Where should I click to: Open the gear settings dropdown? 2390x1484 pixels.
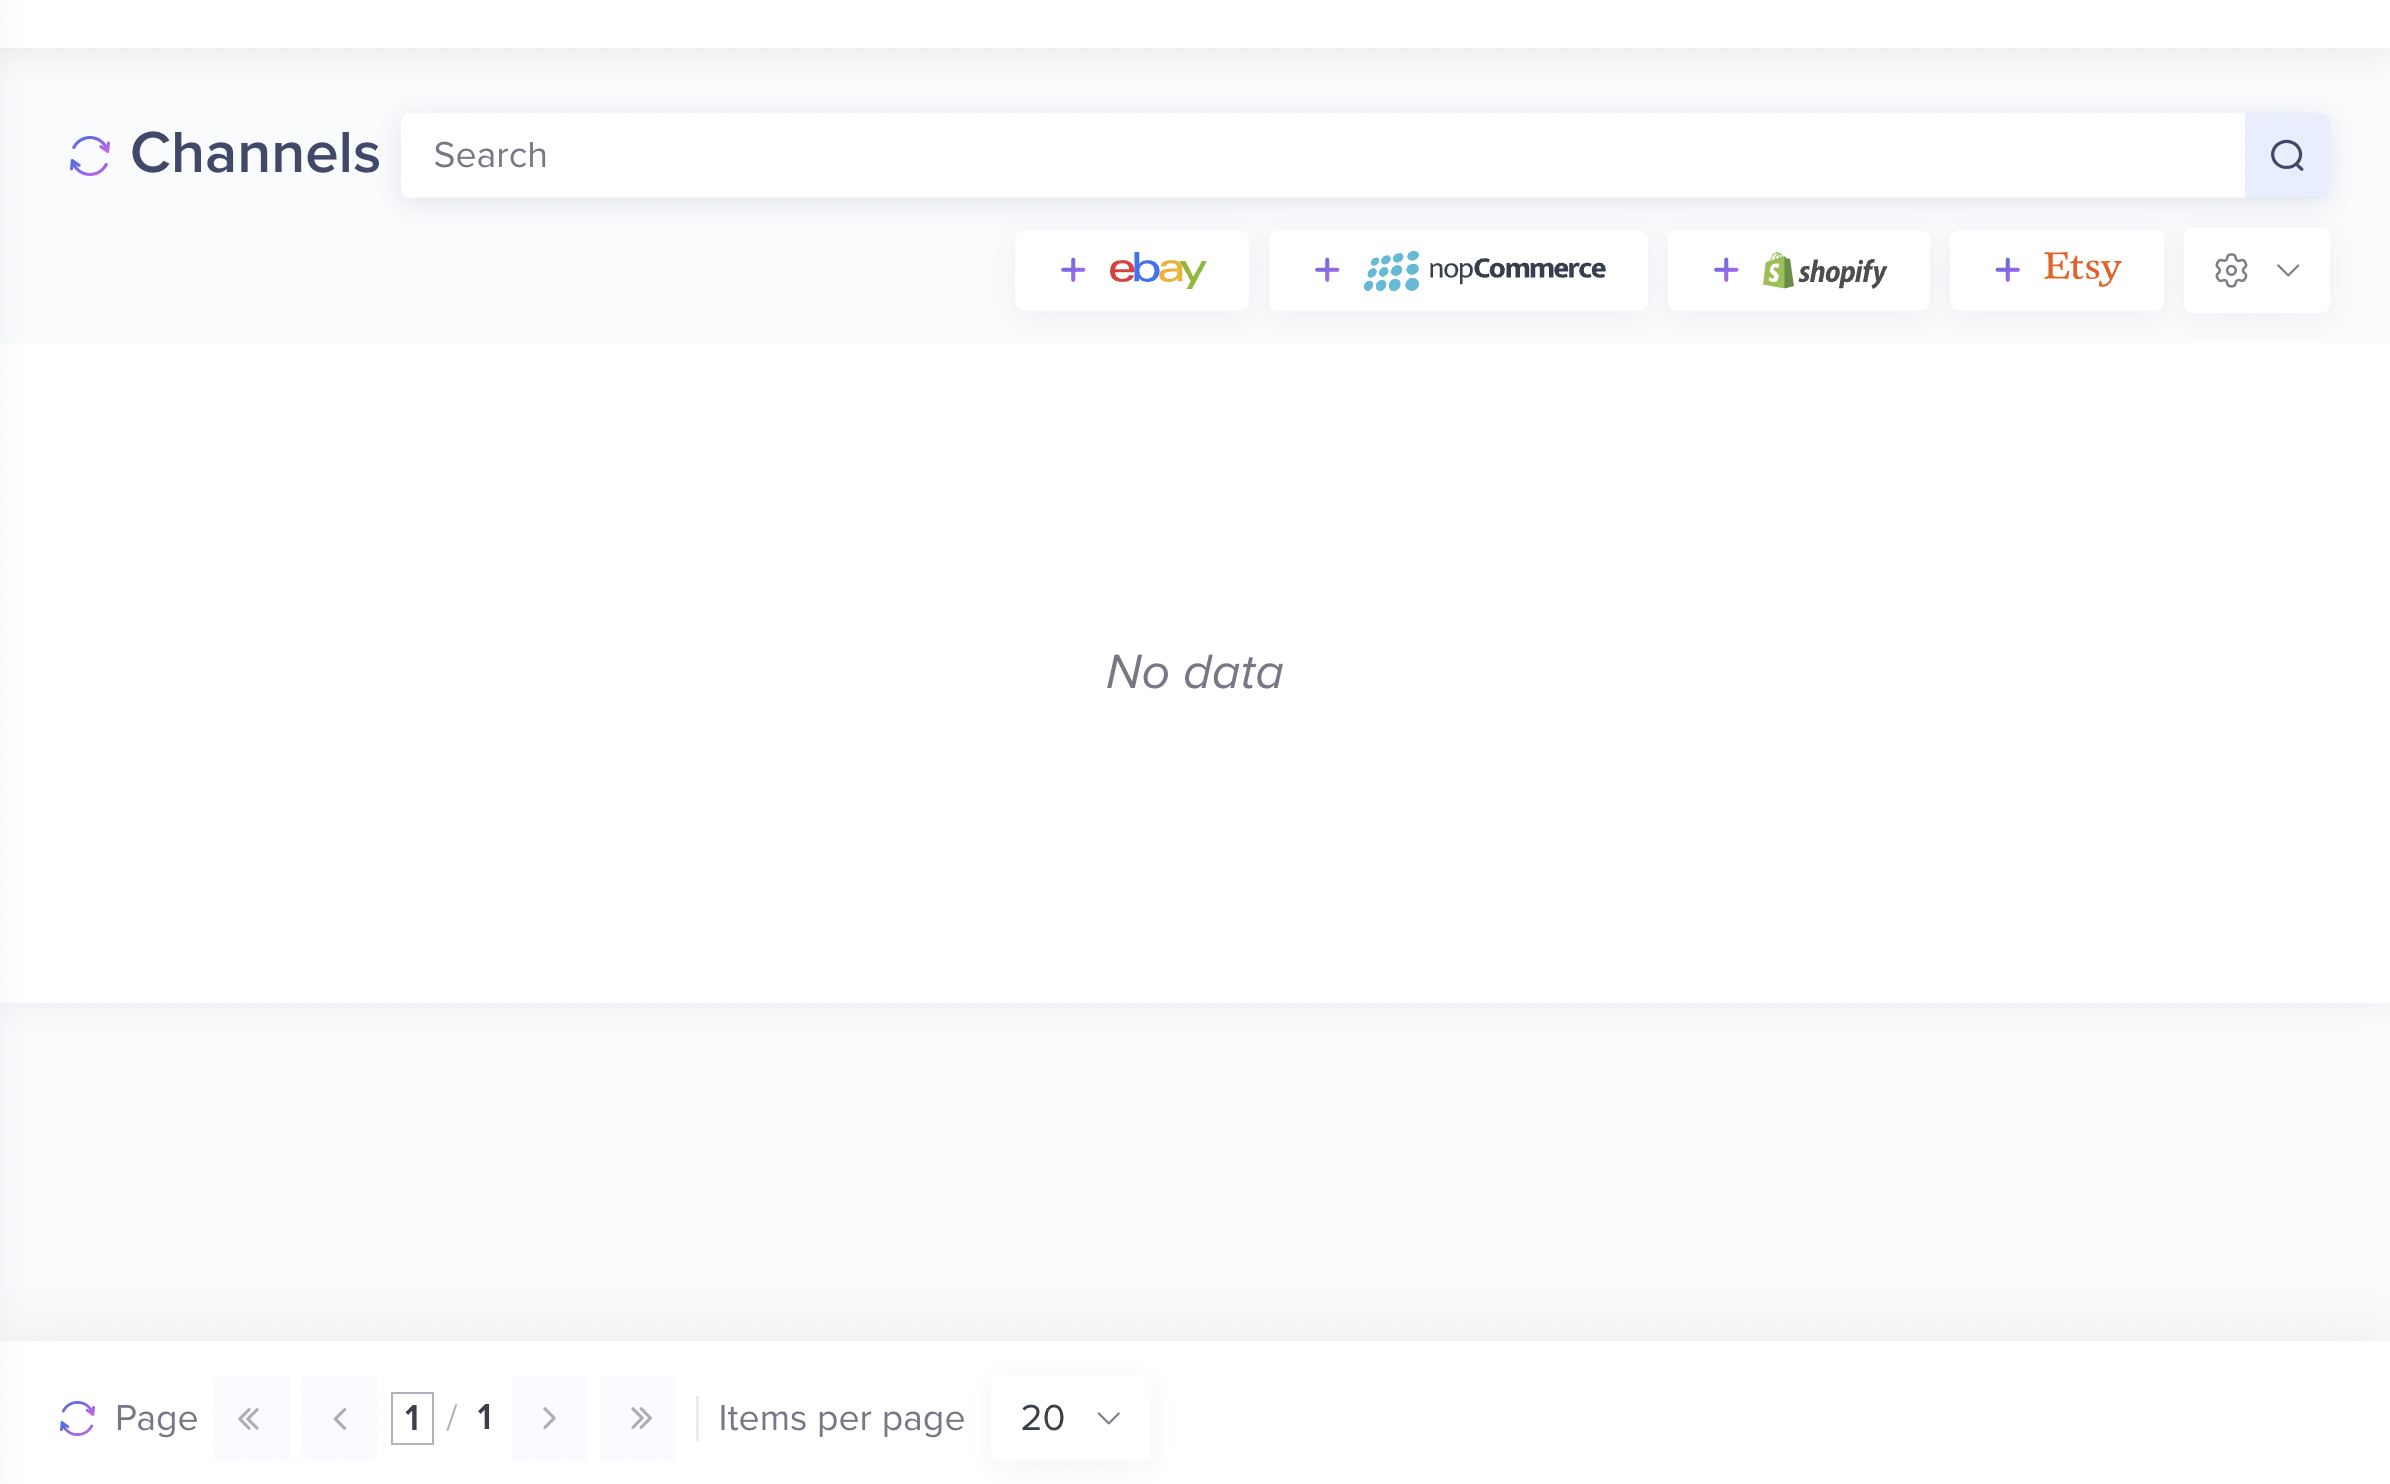[2256, 270]
